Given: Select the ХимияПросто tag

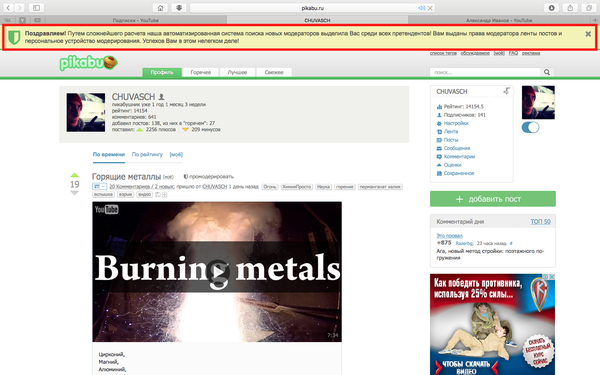Looking at the screenshot, I should [x=296, y=187].
